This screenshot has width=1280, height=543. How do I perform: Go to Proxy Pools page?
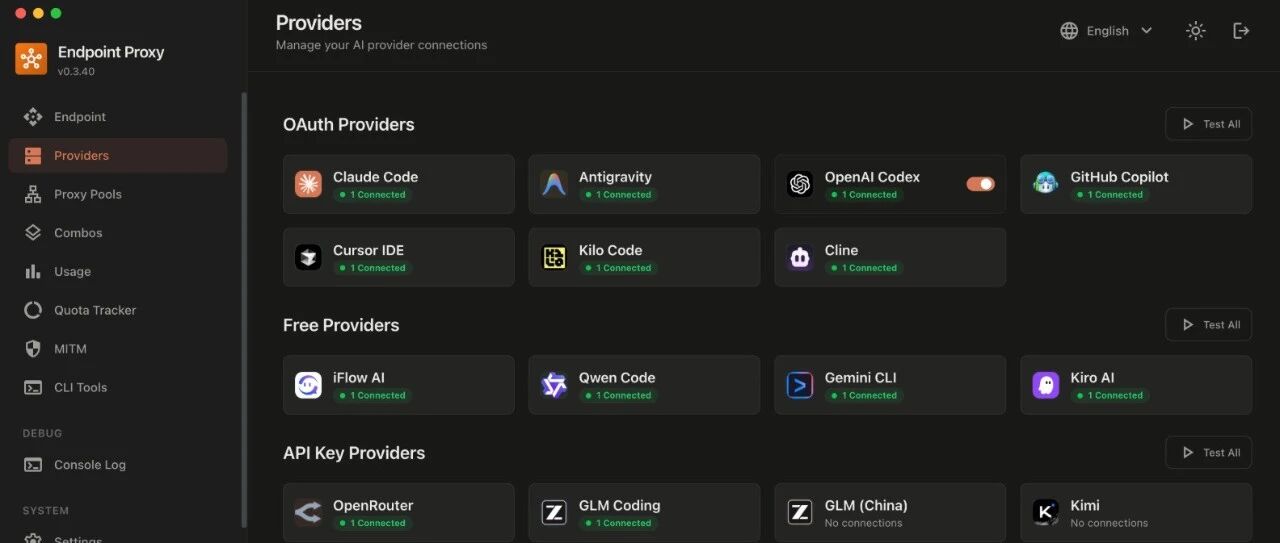point(118,194)
